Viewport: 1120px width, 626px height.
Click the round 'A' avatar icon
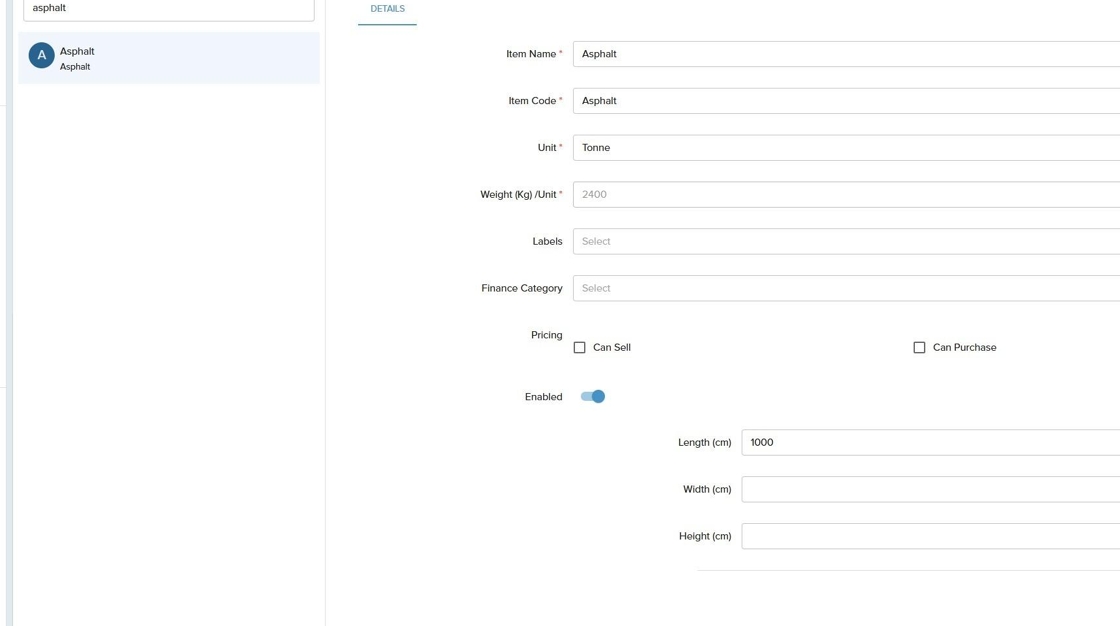41,56
